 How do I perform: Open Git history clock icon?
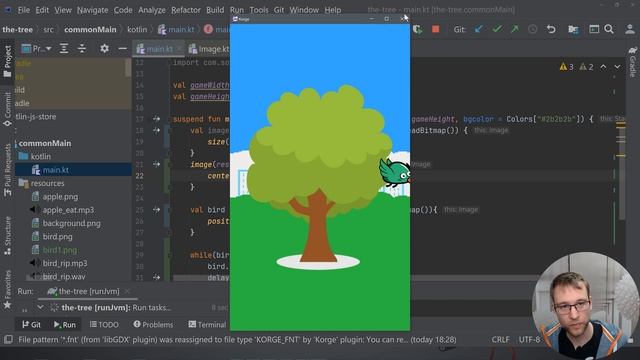tap(533, 29)
